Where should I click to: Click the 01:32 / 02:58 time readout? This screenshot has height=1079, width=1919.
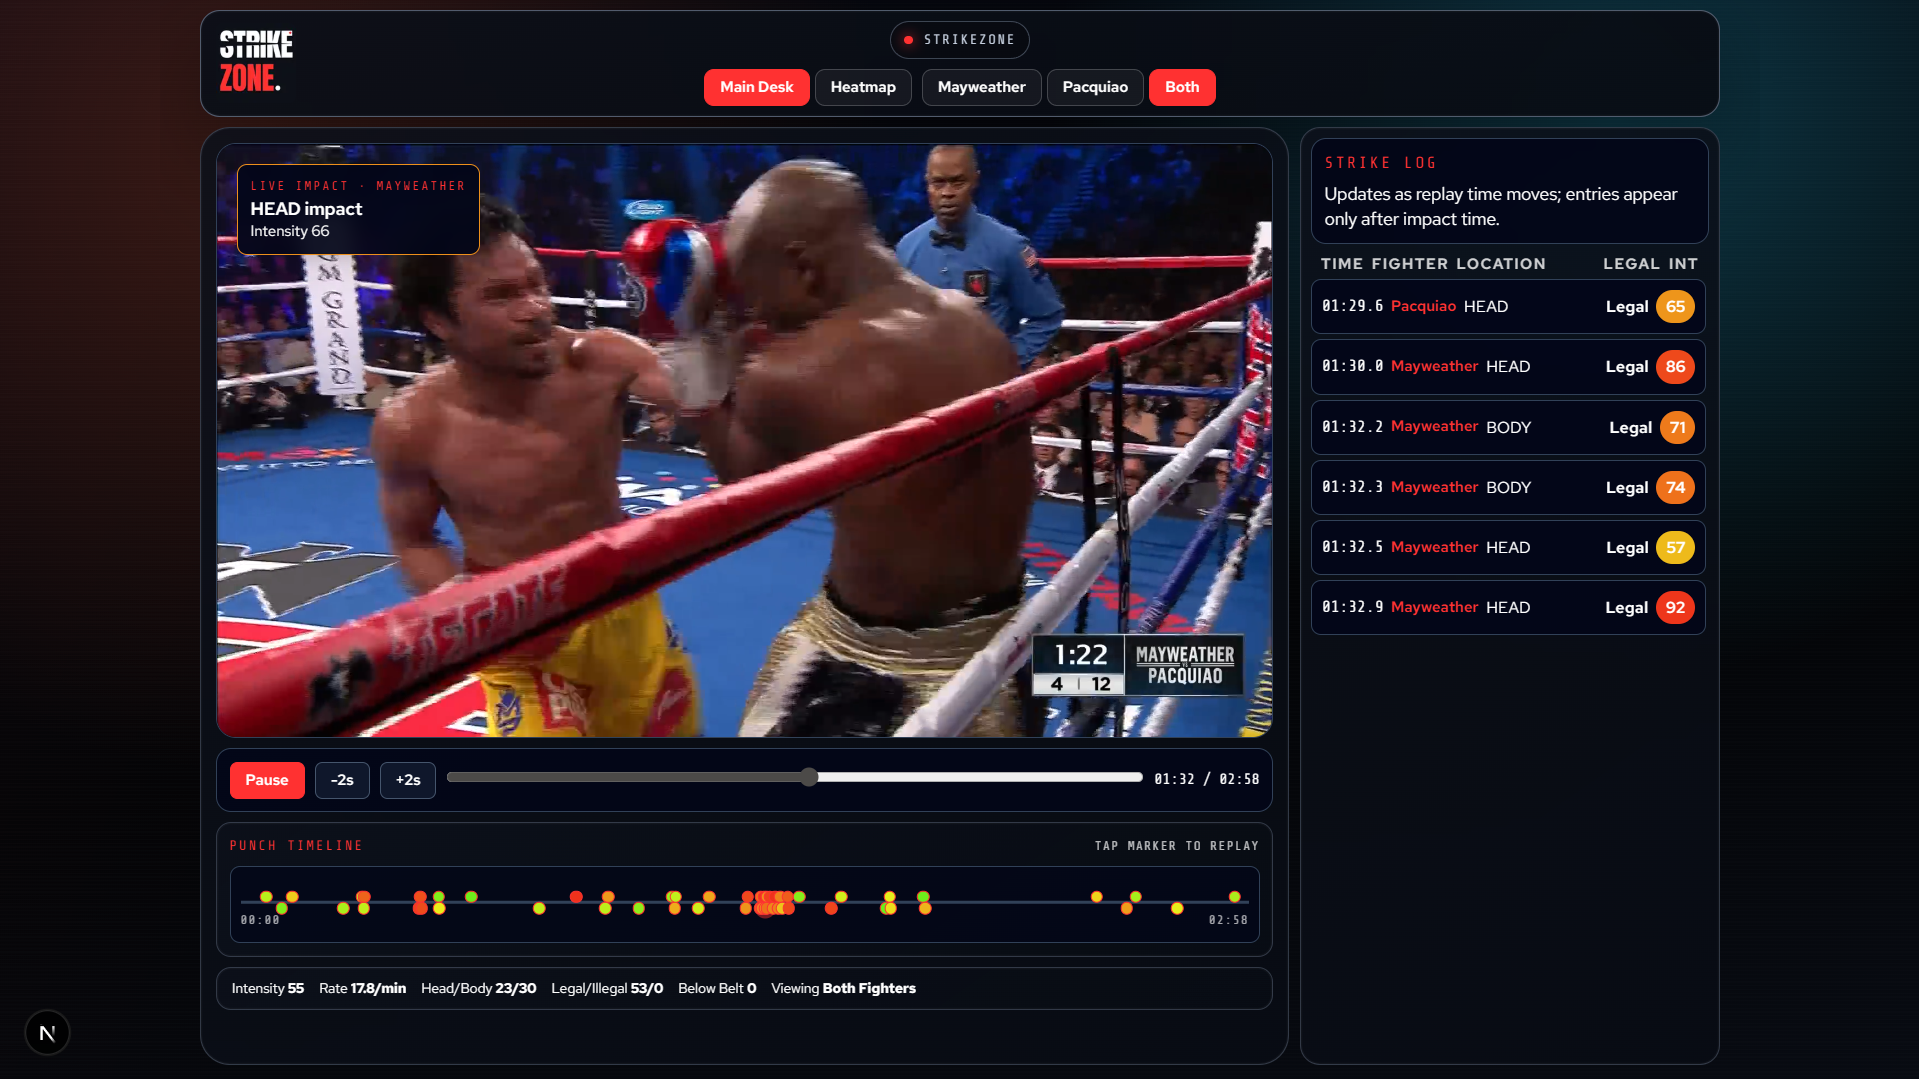[1206, 779]
